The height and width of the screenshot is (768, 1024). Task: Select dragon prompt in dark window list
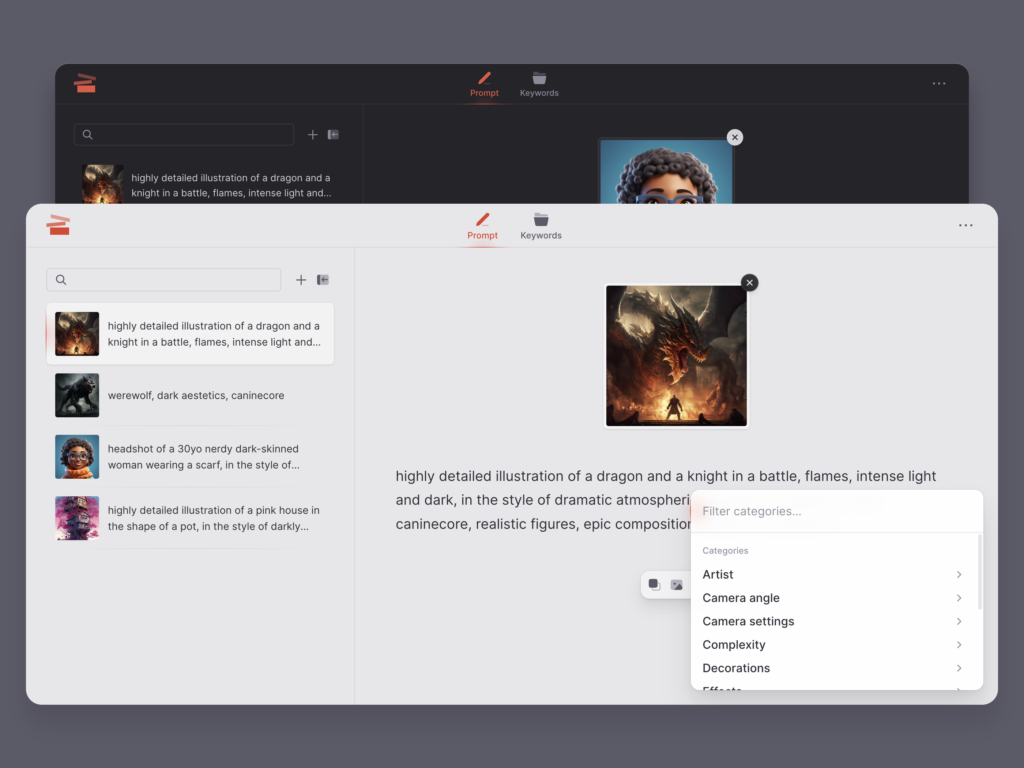208,185
